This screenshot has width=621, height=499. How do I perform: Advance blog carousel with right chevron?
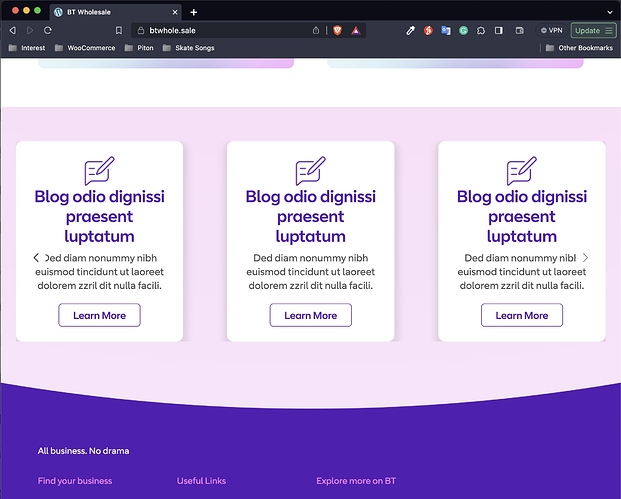tap(586, 258)
